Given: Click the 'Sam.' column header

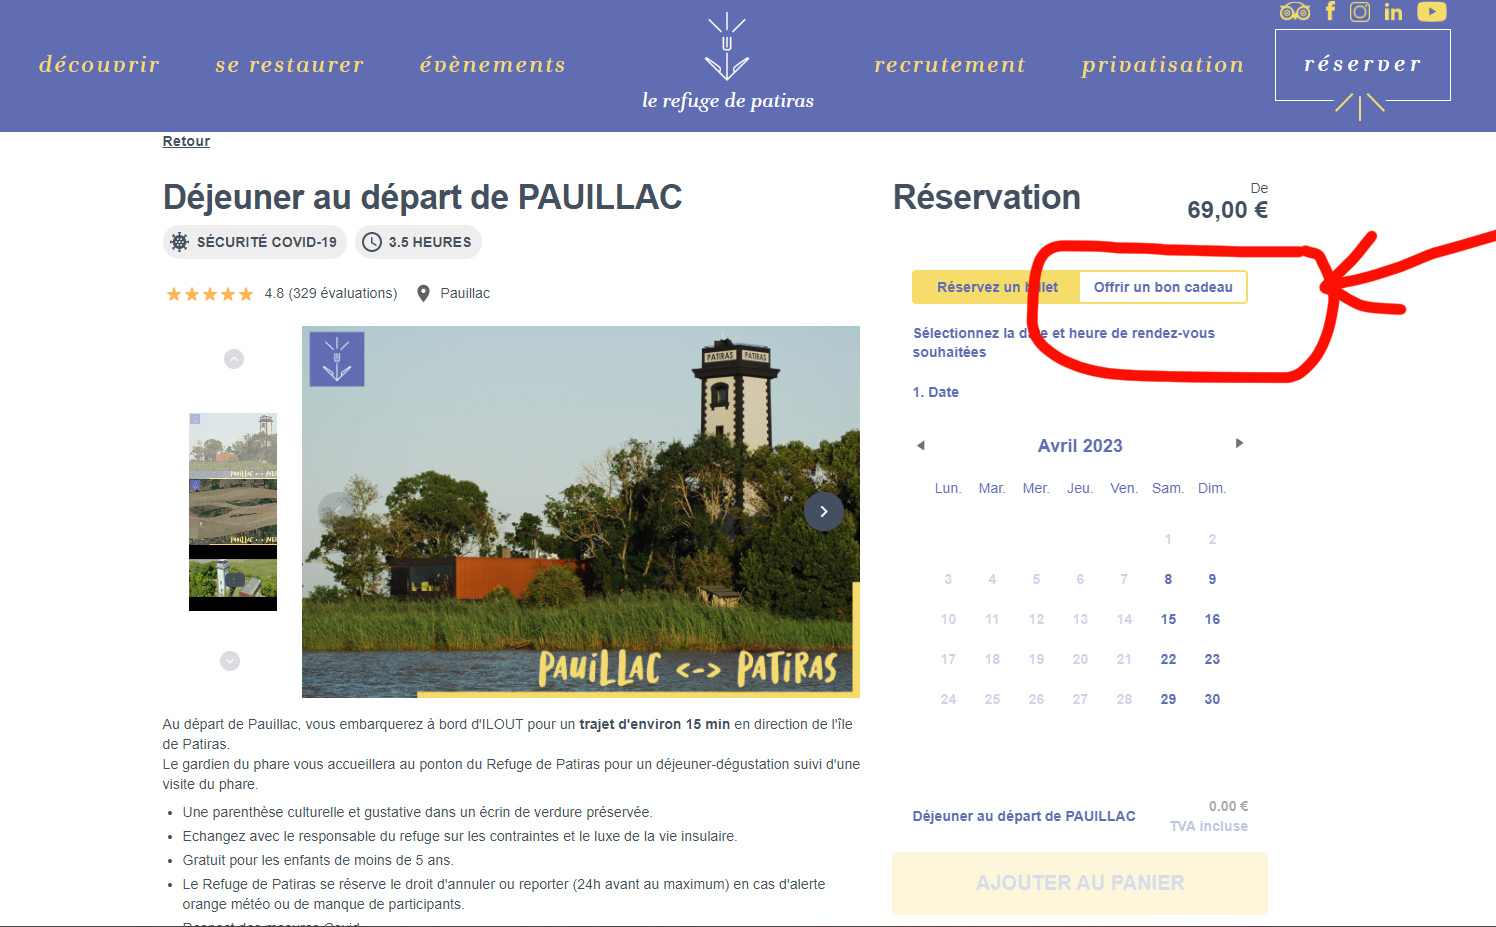Looking at the screenshot, I should tap(1168, 488).
